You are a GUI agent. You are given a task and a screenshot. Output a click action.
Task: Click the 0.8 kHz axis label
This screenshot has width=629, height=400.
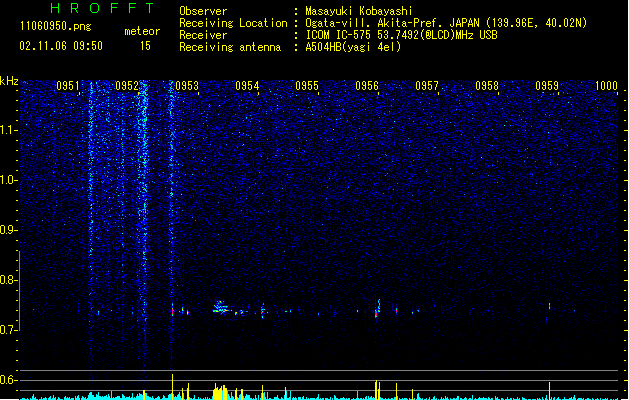click(9, 280)
